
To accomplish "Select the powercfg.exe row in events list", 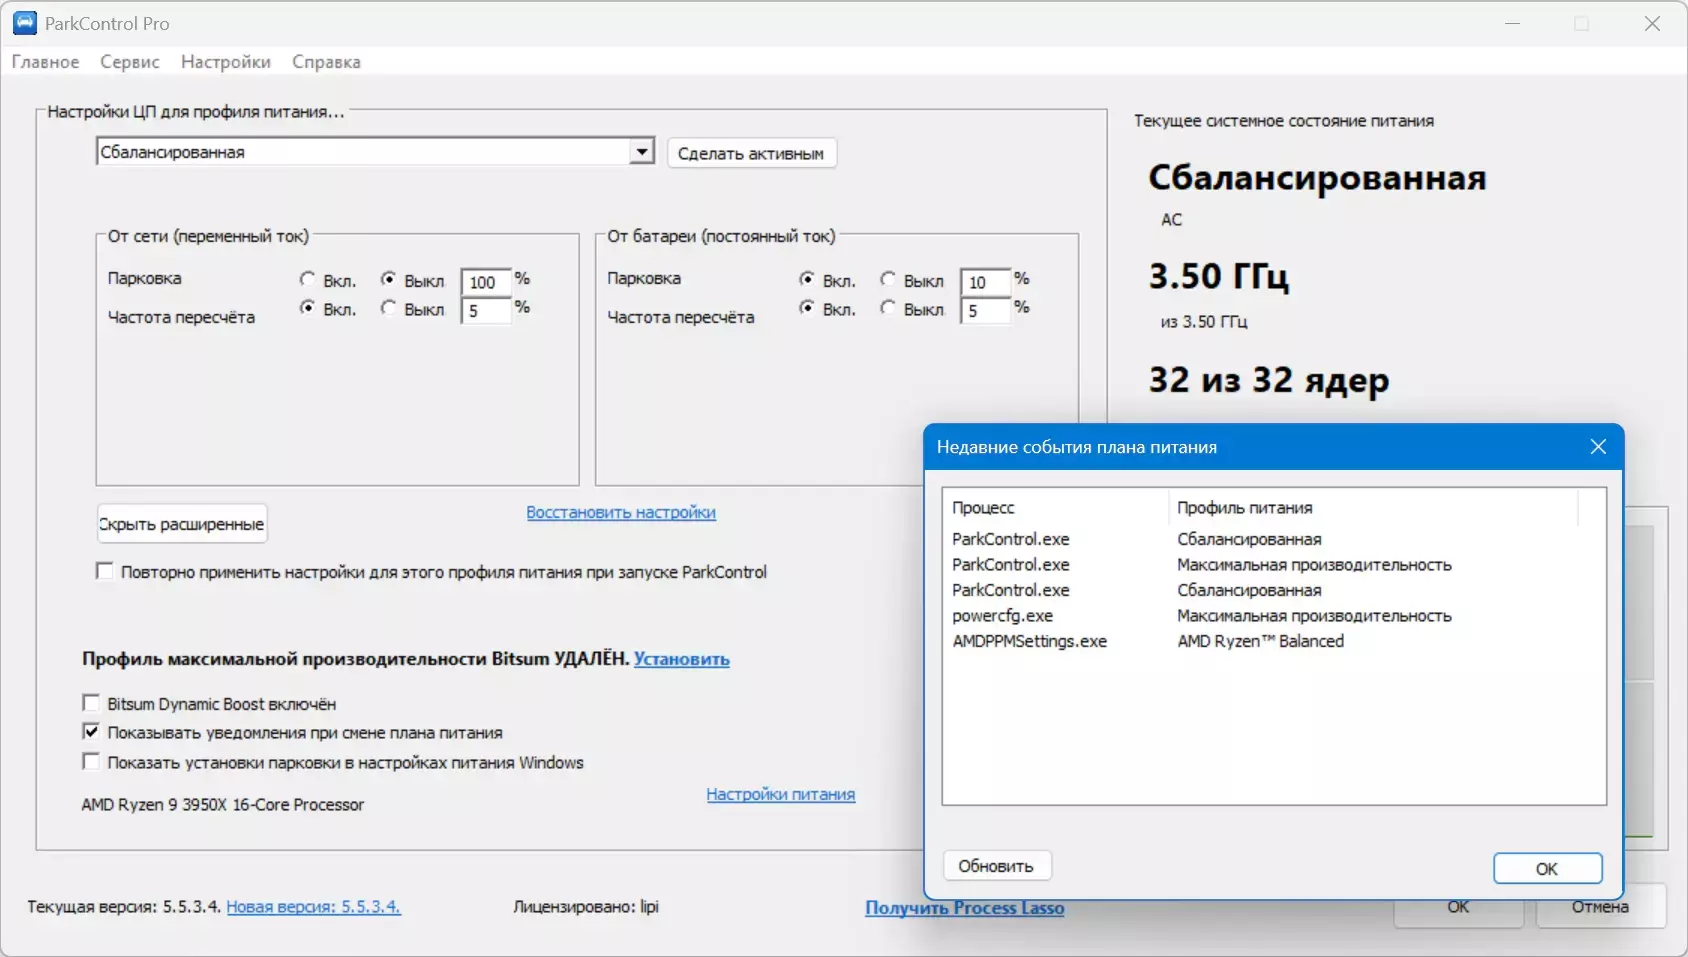I will tap(1002, 616).
